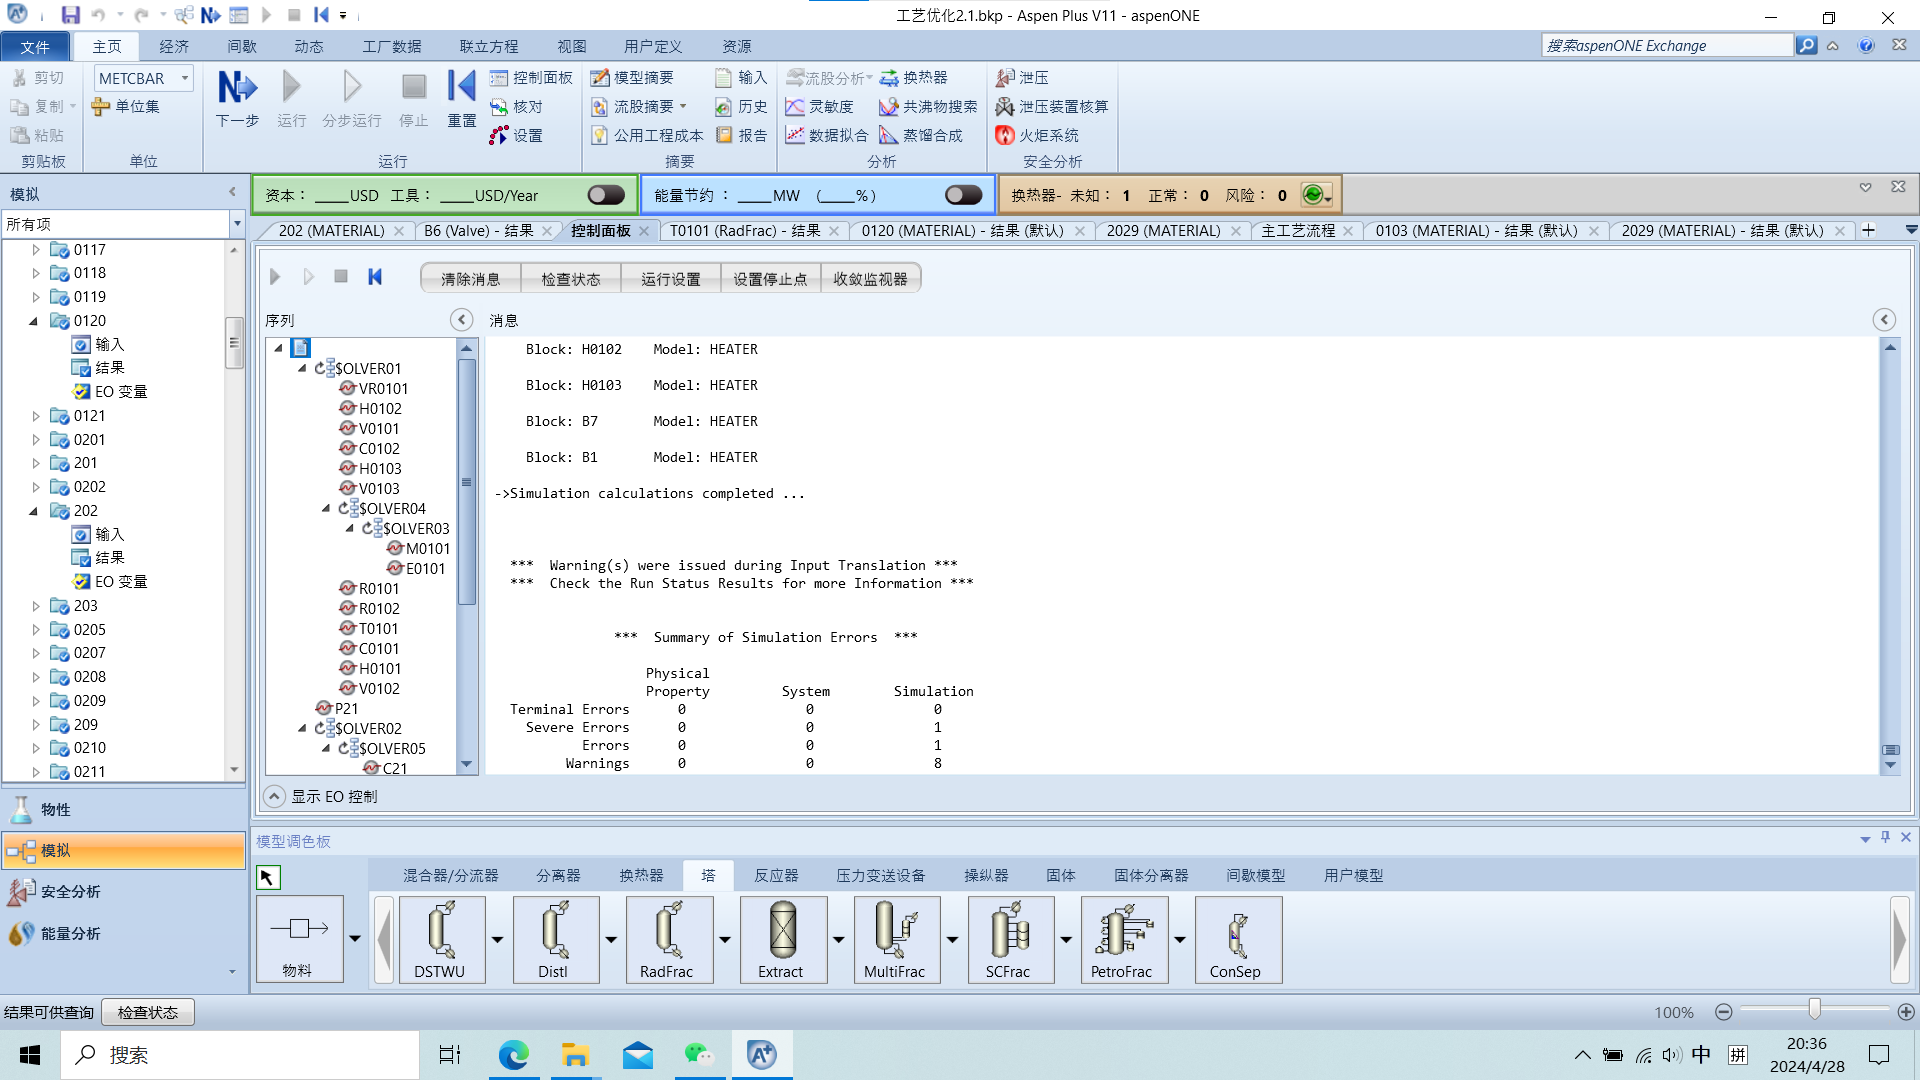Click the Windows Start button
Viewport: 1920px width, 1080px height.
(30, 1055)
